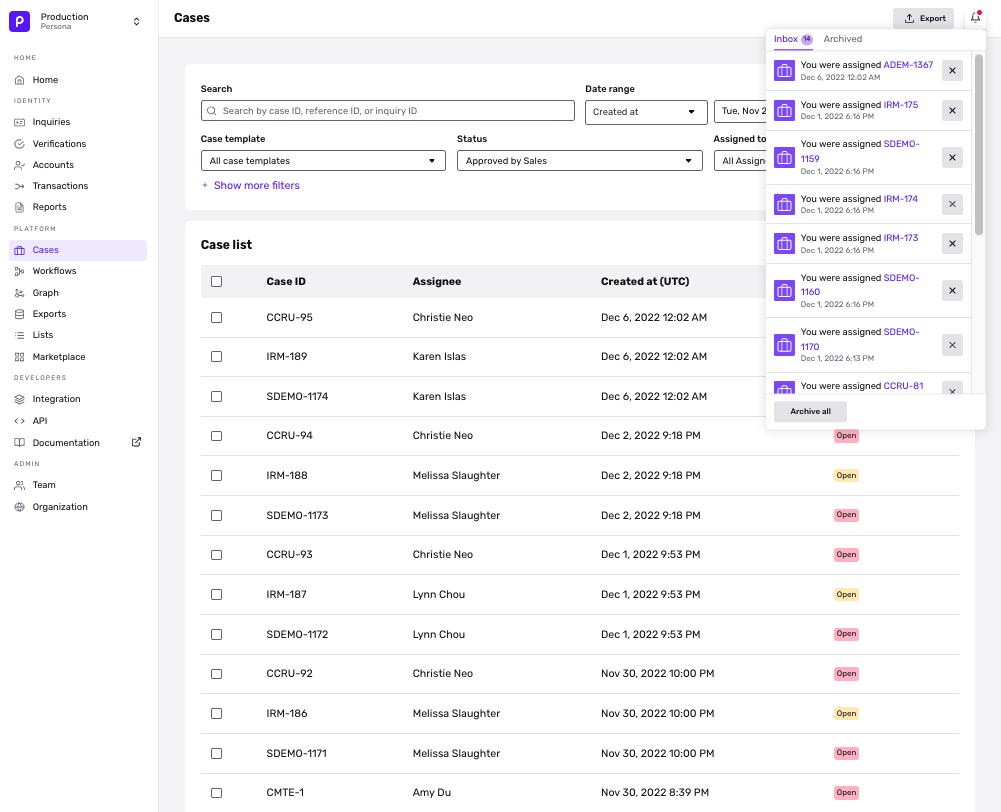Tick the checkbox for IRM-188
This screenshot has height=812, width=1001.
216,476
